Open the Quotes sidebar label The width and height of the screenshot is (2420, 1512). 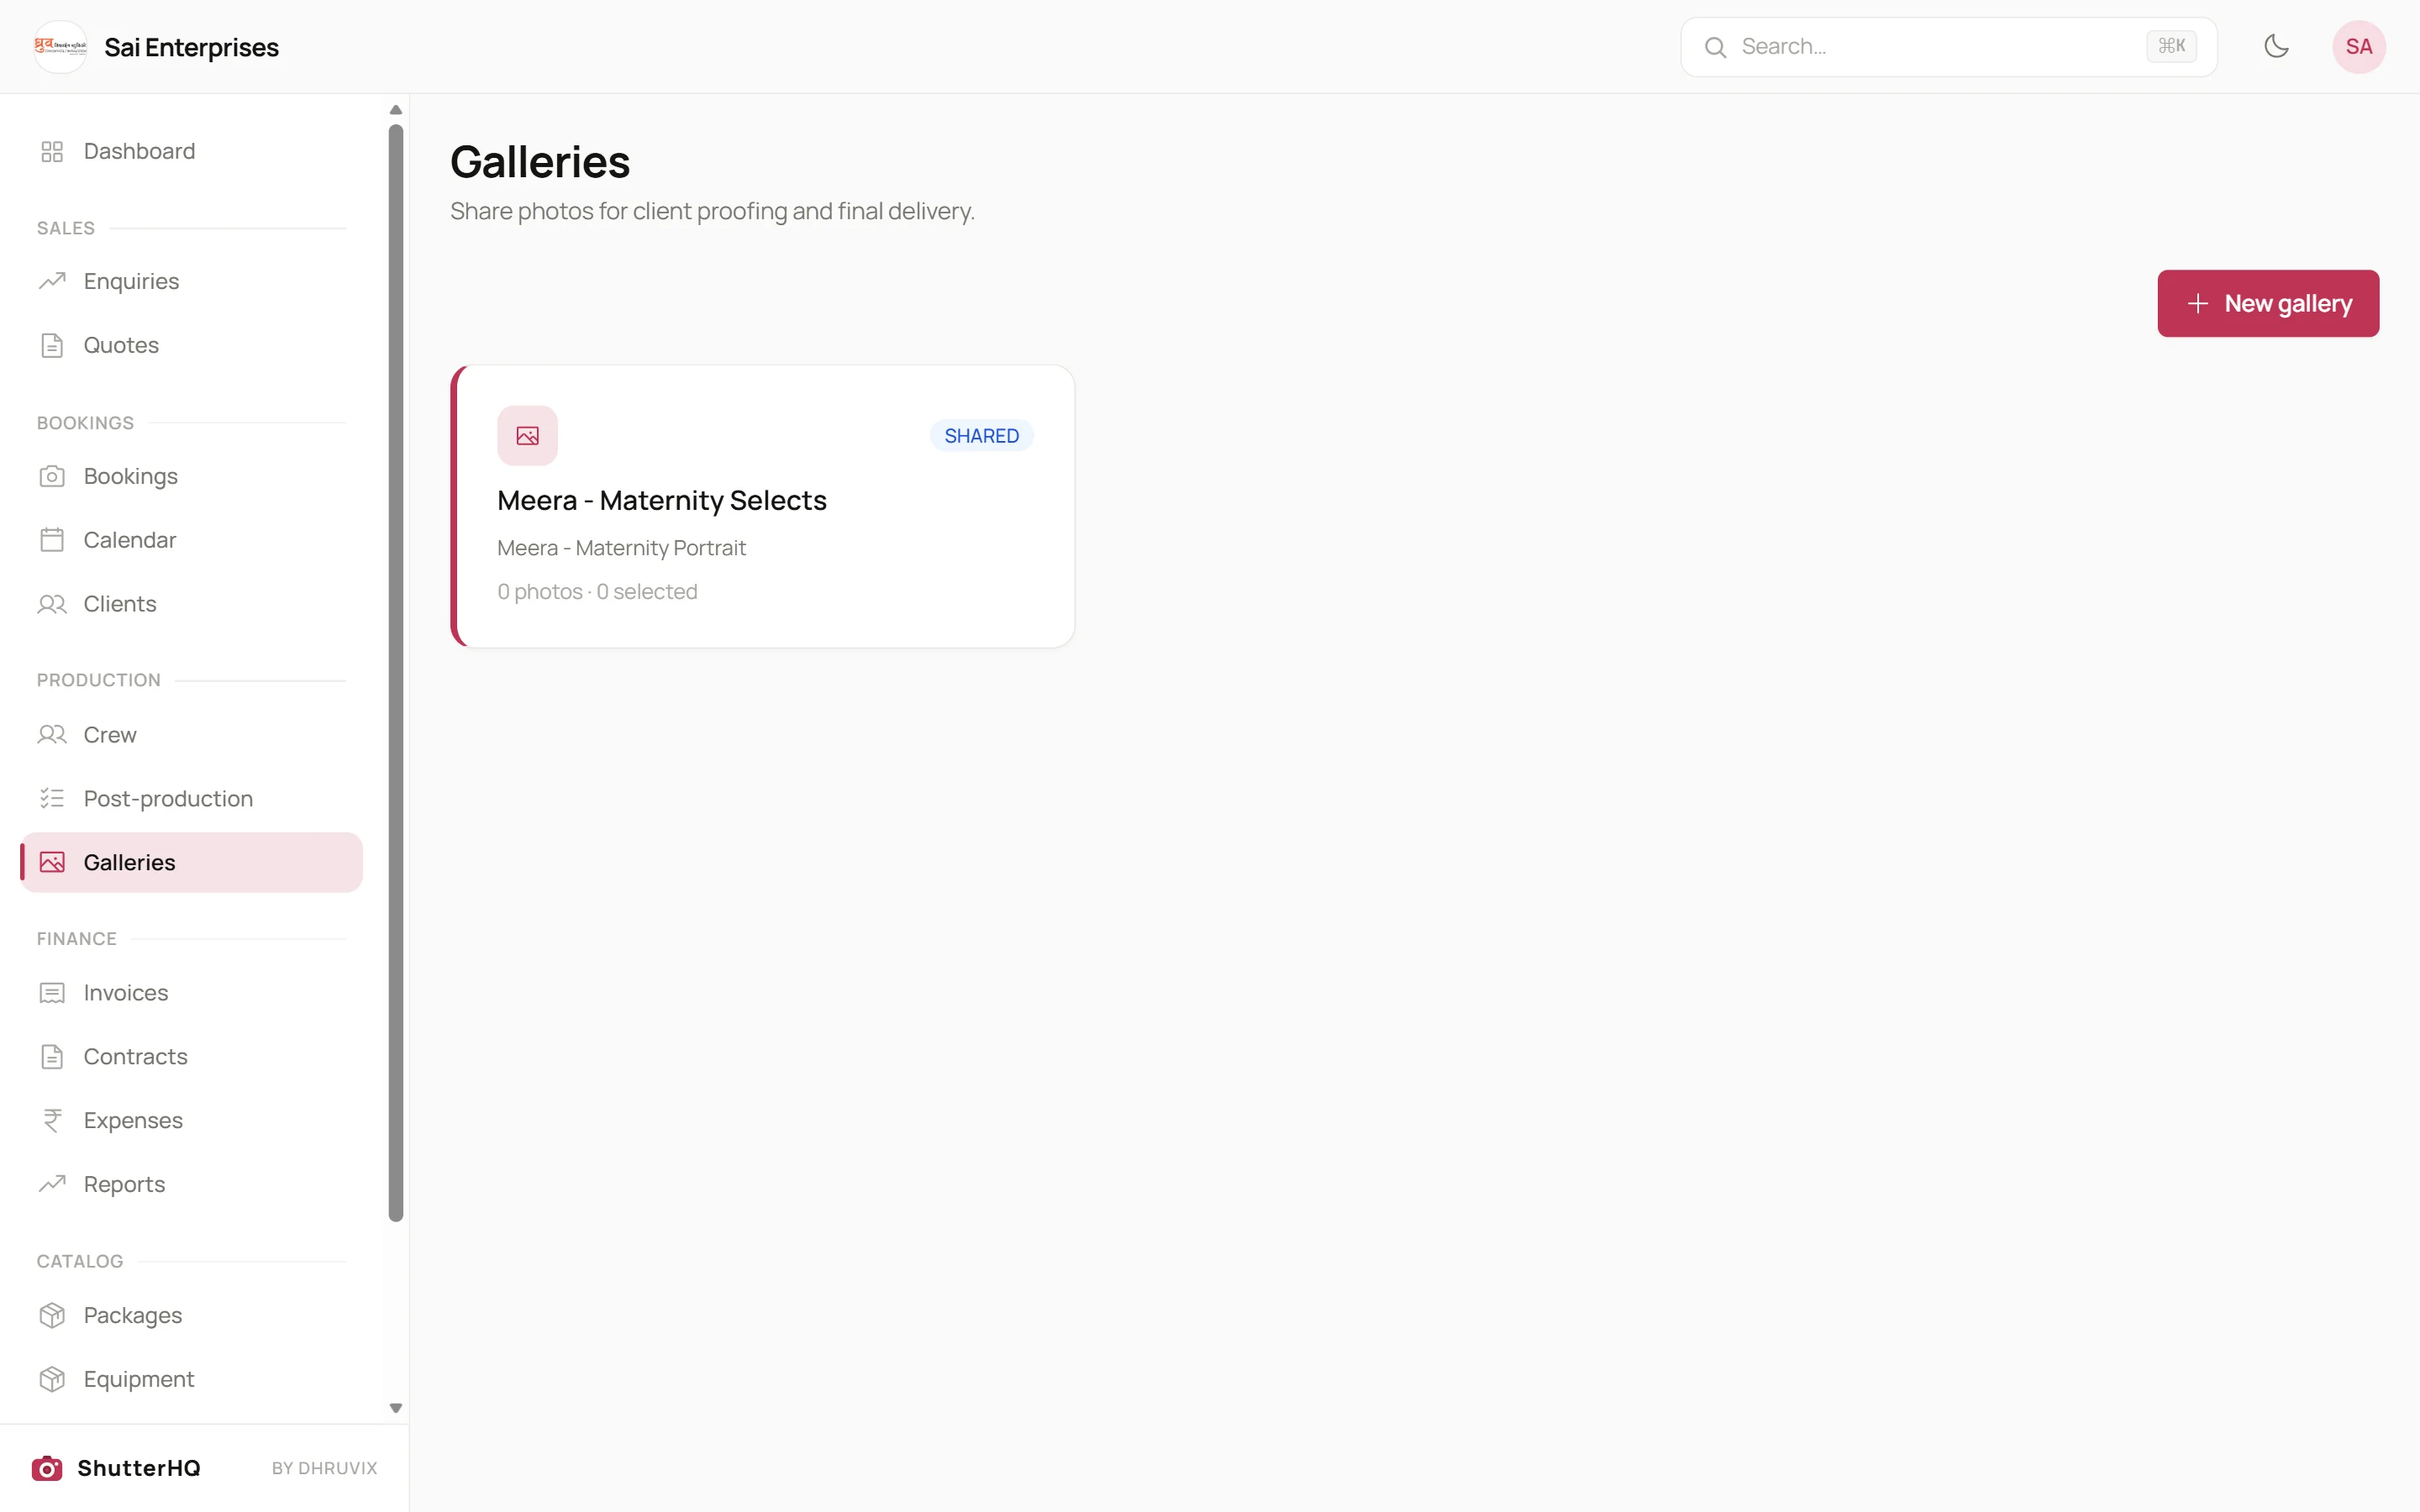click(121, 345)
